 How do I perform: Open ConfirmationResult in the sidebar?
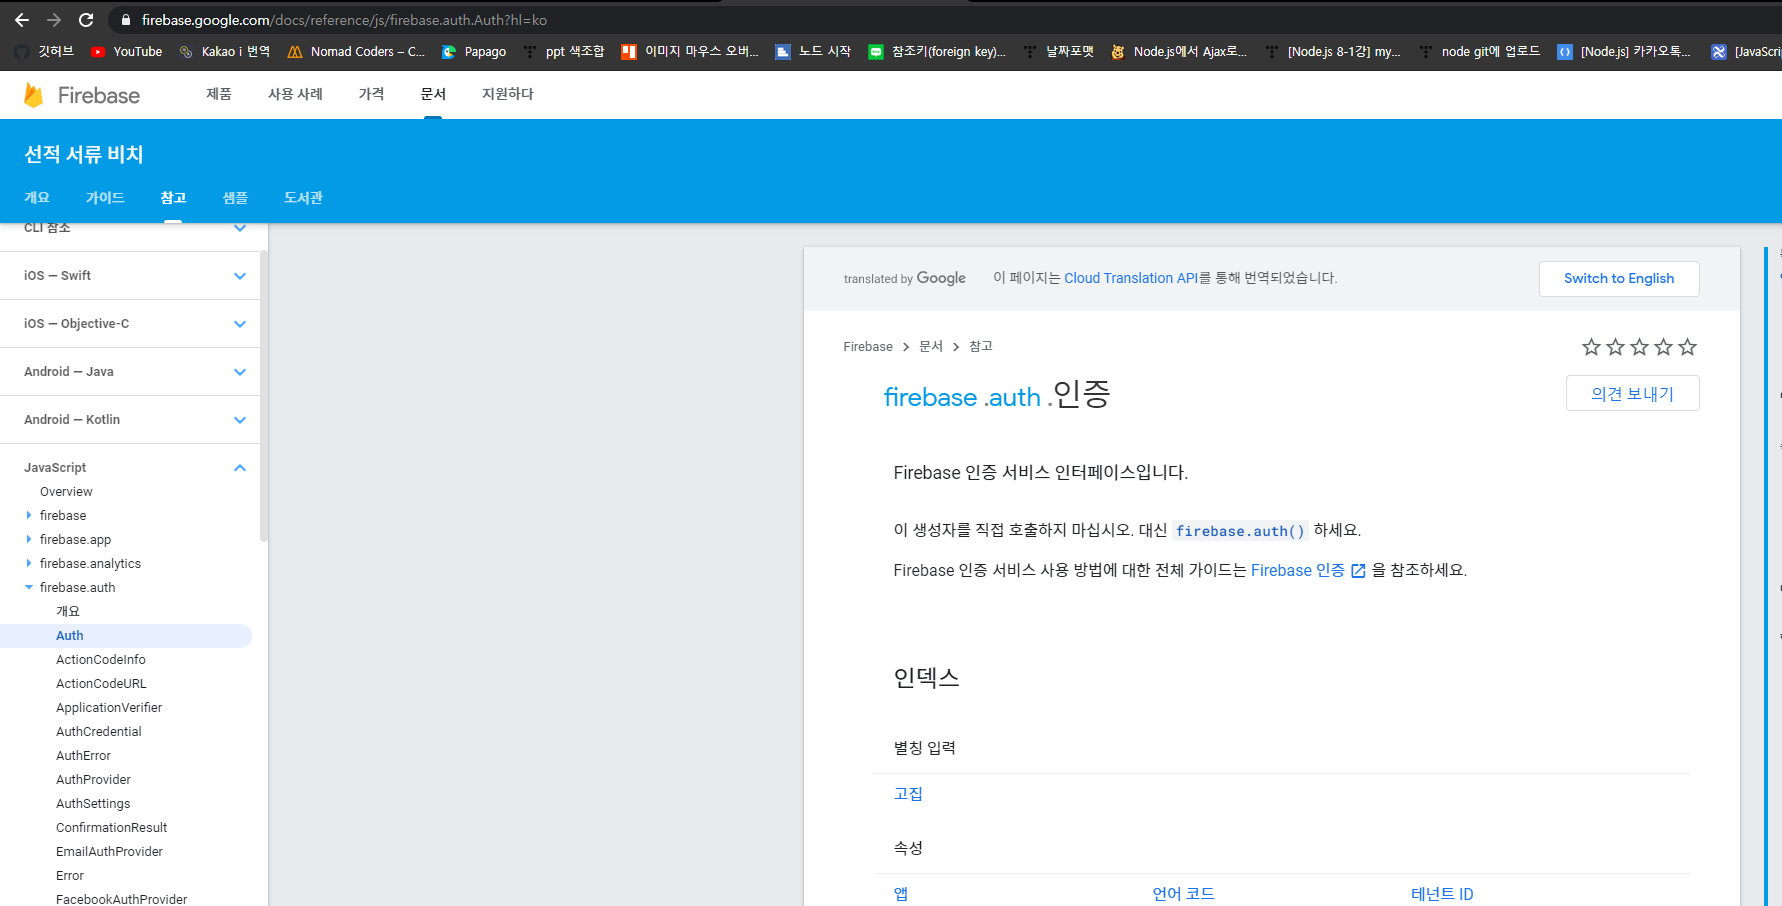point(112,828)
